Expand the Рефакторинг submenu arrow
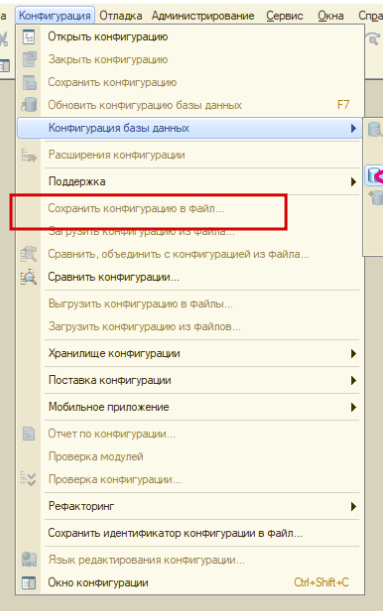 353,506
